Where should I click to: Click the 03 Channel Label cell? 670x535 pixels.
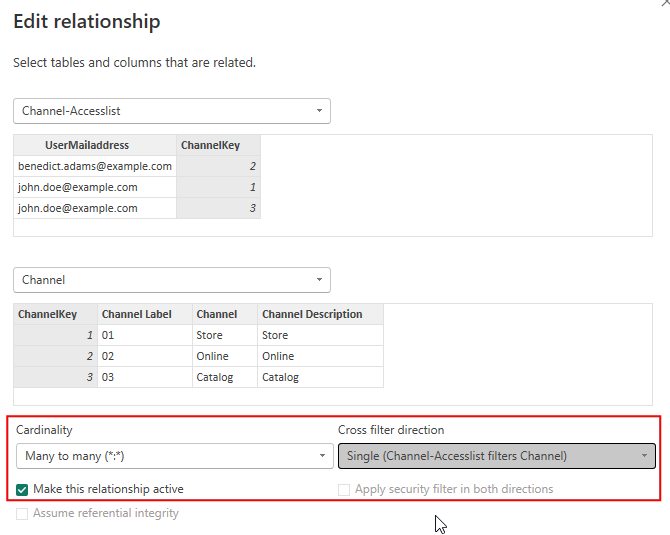110,377
